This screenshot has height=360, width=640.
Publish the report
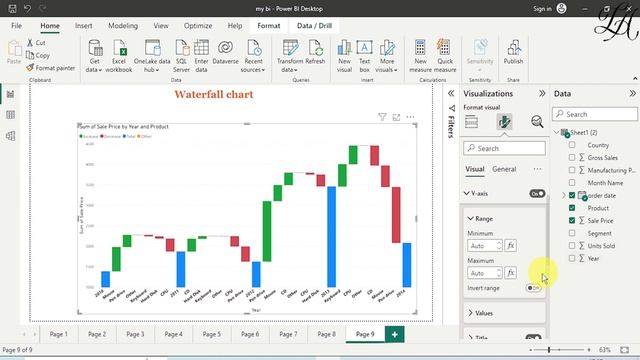(513, 52)
